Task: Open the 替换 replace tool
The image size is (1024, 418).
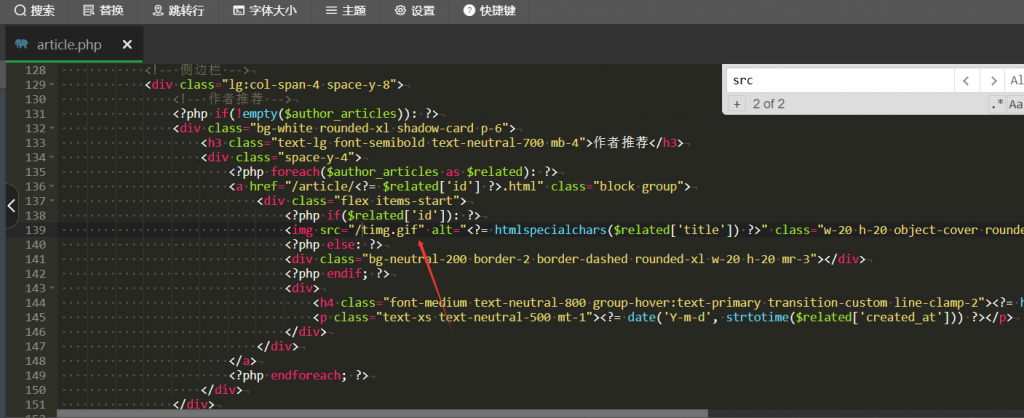Action: 105,11
